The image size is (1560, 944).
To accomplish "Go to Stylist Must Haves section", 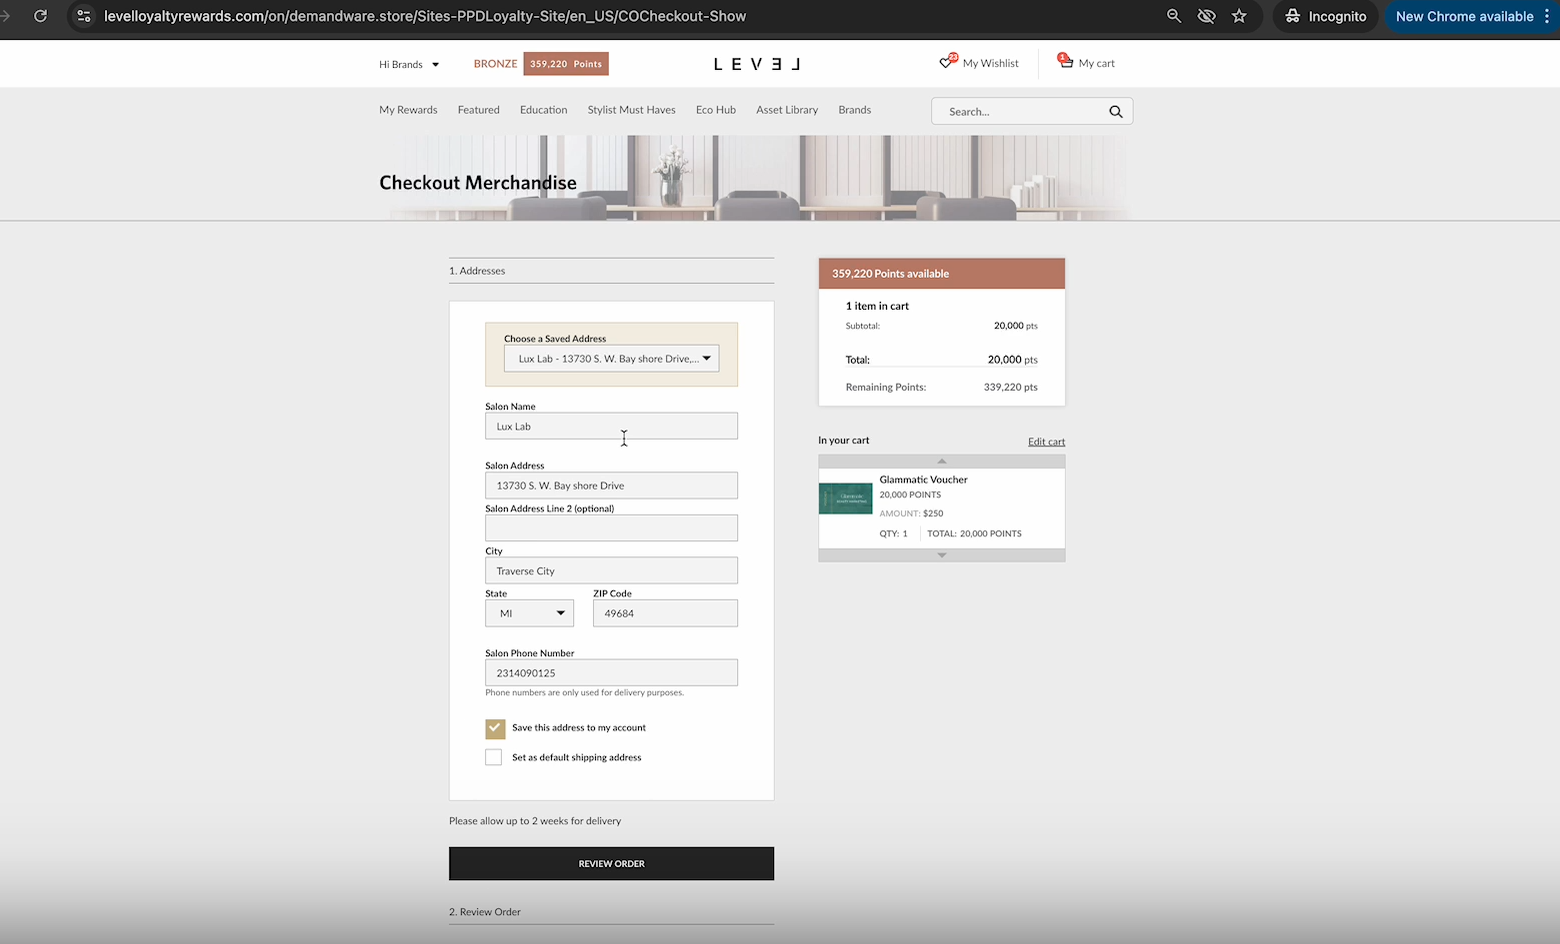I will [x=631, y=110].
